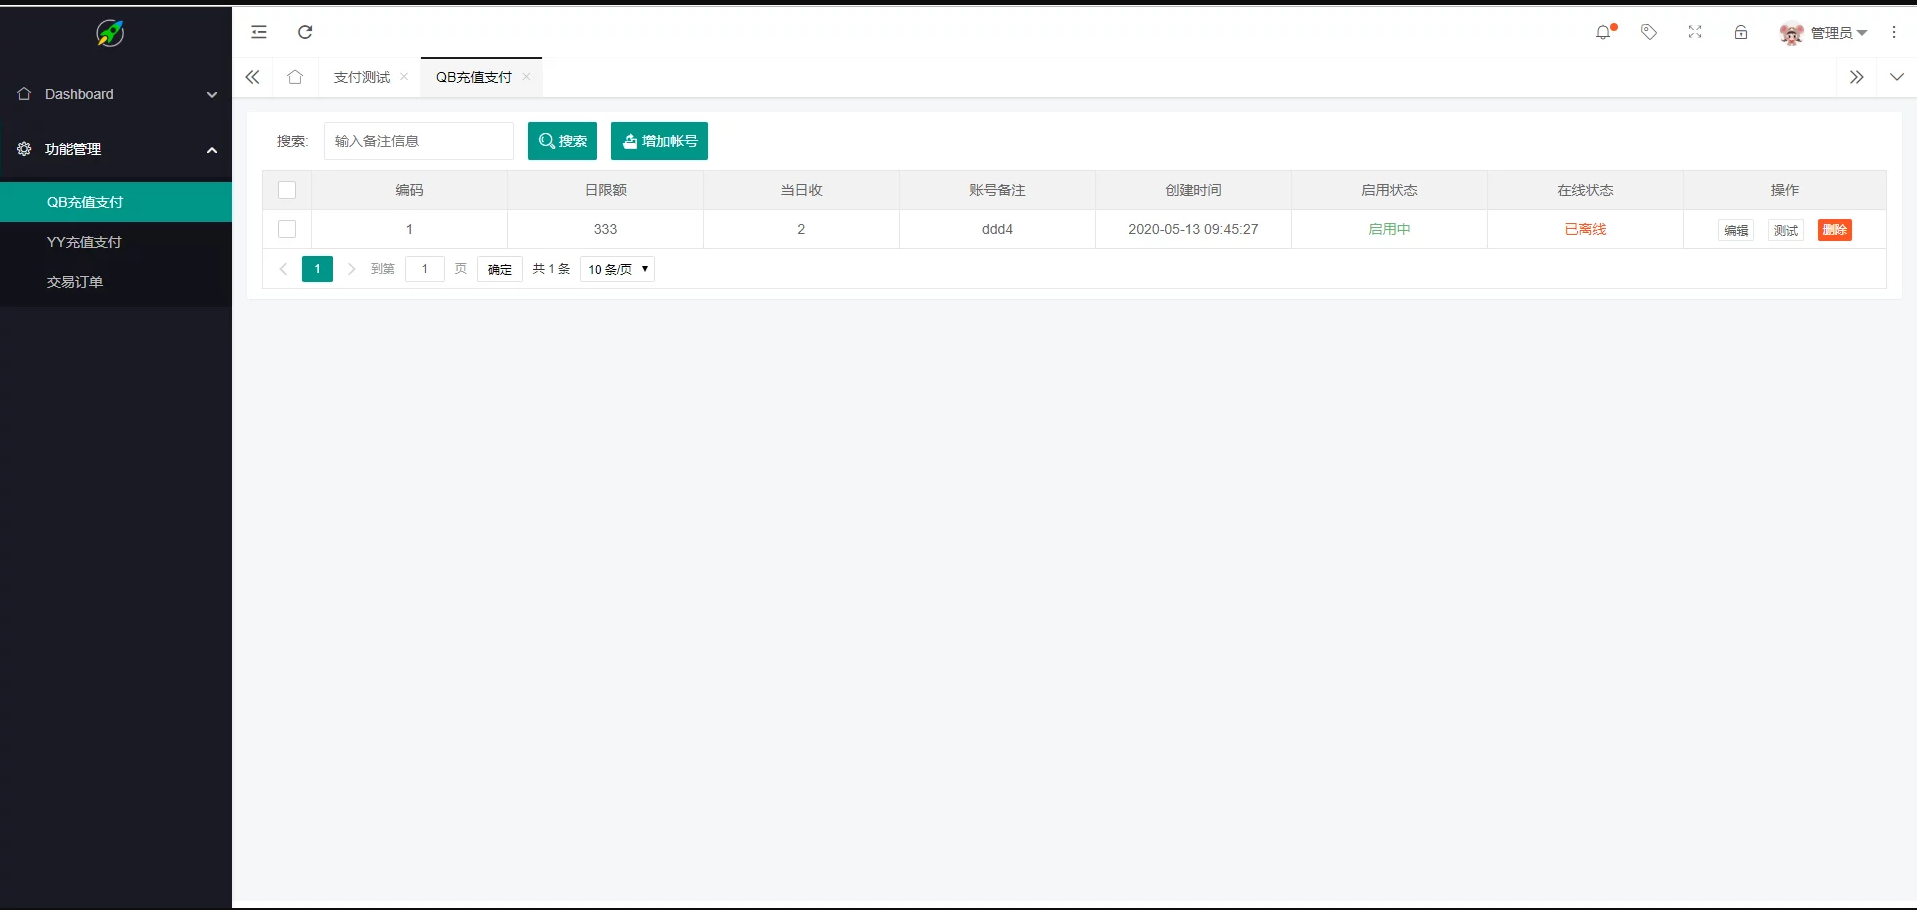Screen dimensions: 1917x910
Task: Open the 10 条/页 page size dropdown
Action: click(x=617, y=269)
